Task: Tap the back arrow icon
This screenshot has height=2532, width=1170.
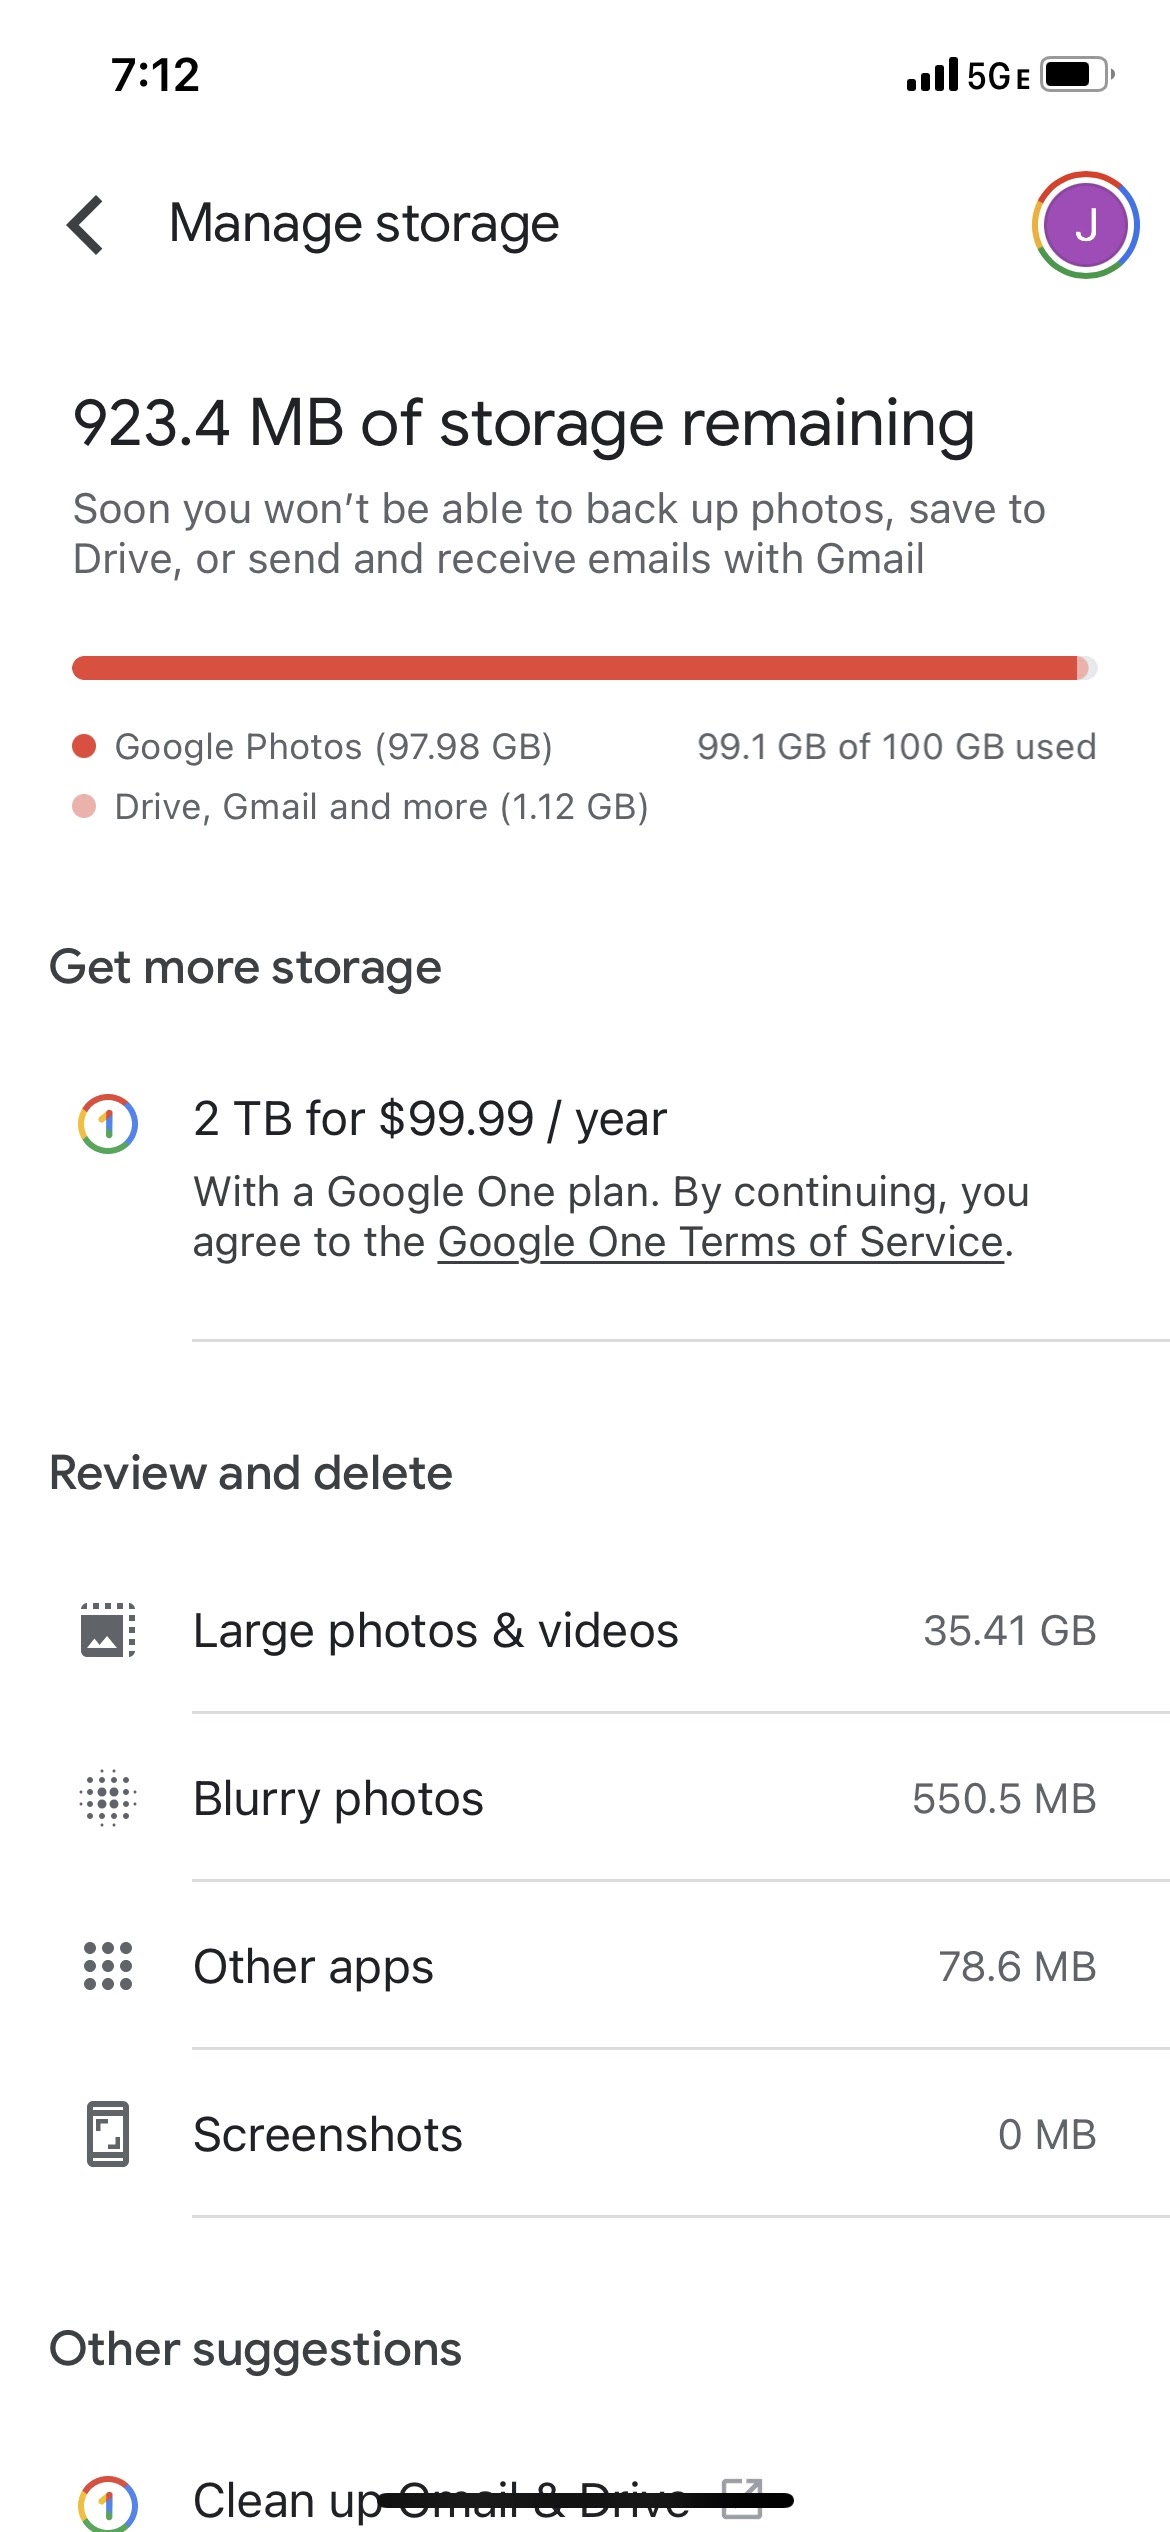Action: pos(86,224)
